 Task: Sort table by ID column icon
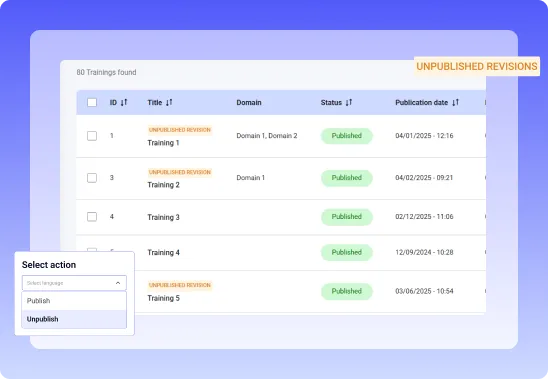124,102
